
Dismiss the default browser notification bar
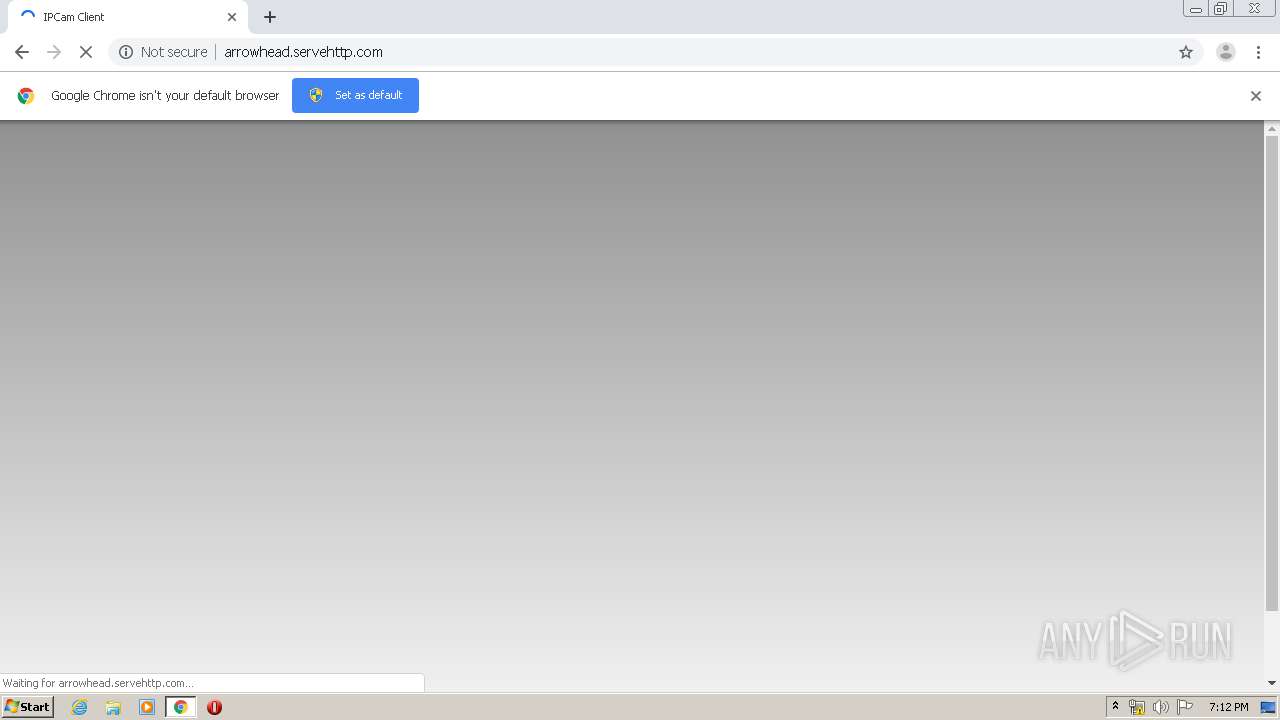point(1256,96)
